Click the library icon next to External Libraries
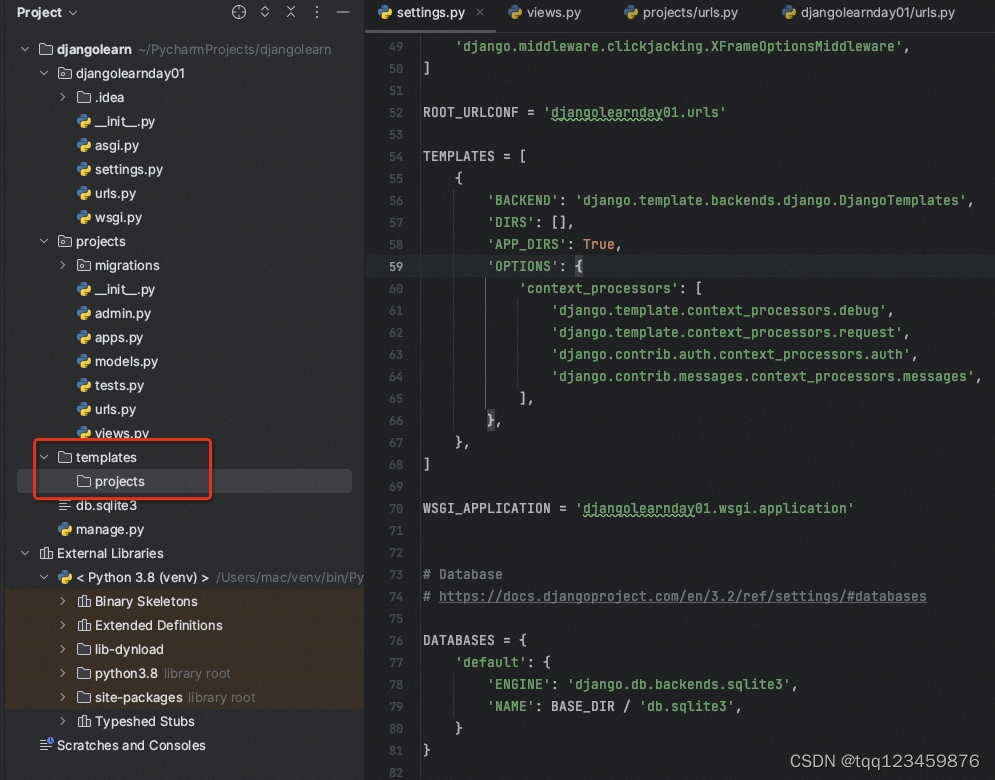 47,553
